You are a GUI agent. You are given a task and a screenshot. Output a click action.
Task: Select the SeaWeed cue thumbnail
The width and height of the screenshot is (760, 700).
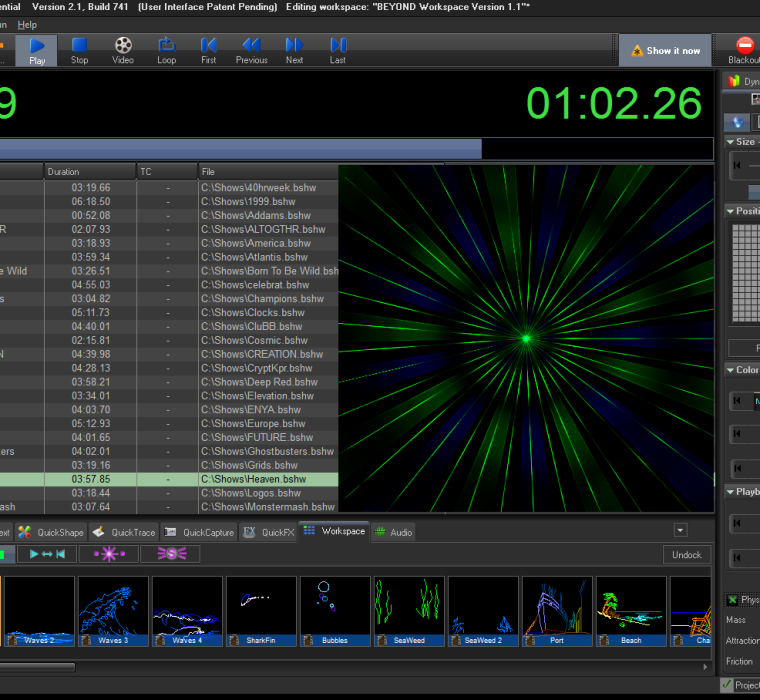pyautogui.click(x=409, y=611)
